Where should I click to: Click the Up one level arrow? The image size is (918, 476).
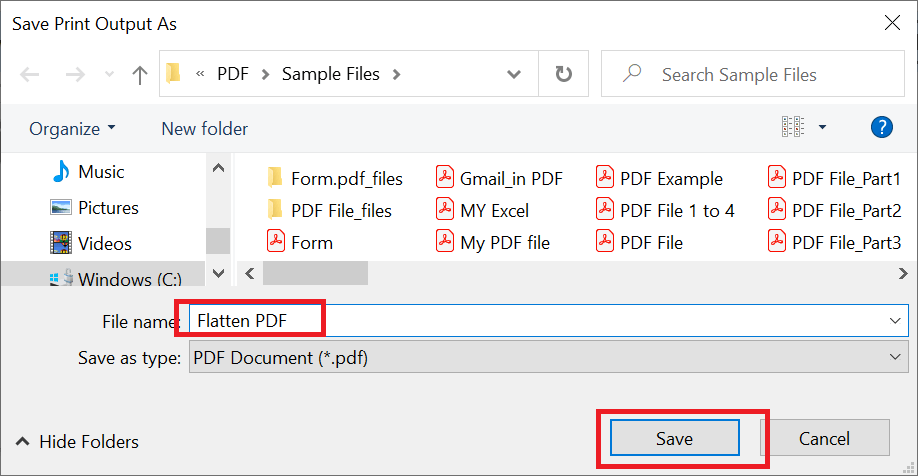pos(140,75)
